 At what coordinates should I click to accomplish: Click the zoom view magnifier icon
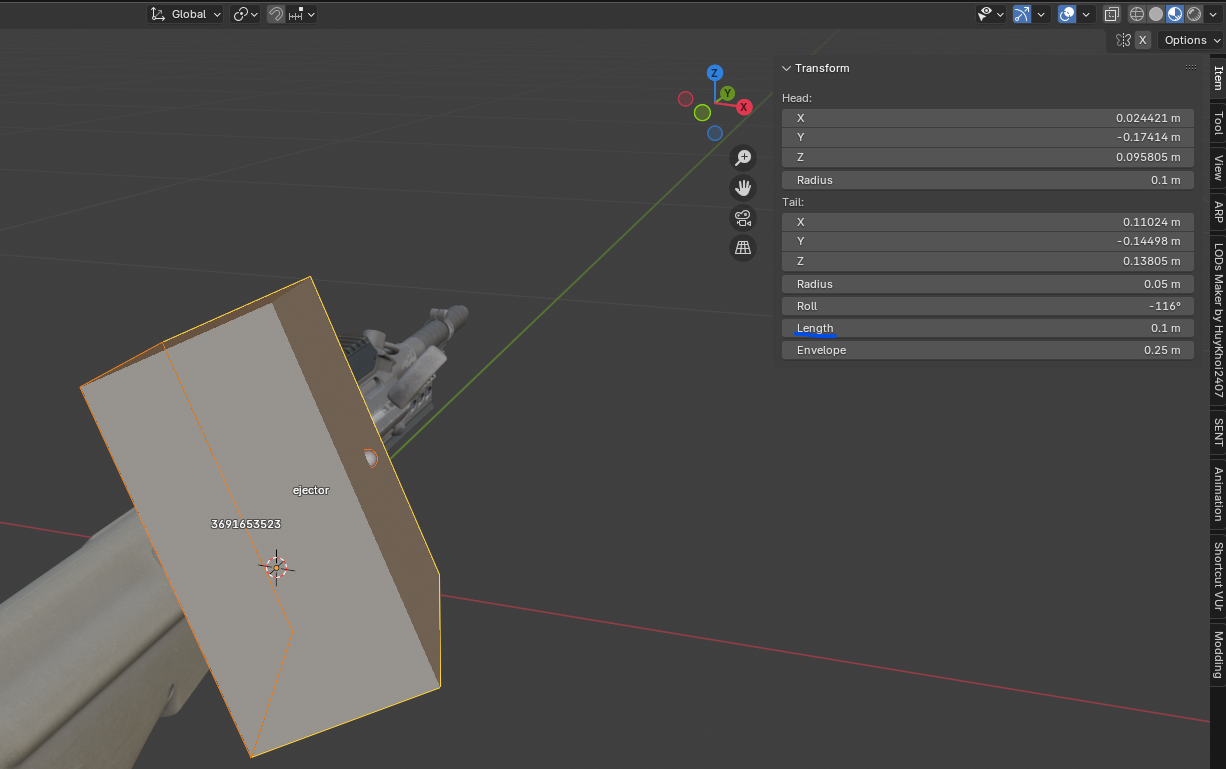pyautogui.click(x=743, y=157)
